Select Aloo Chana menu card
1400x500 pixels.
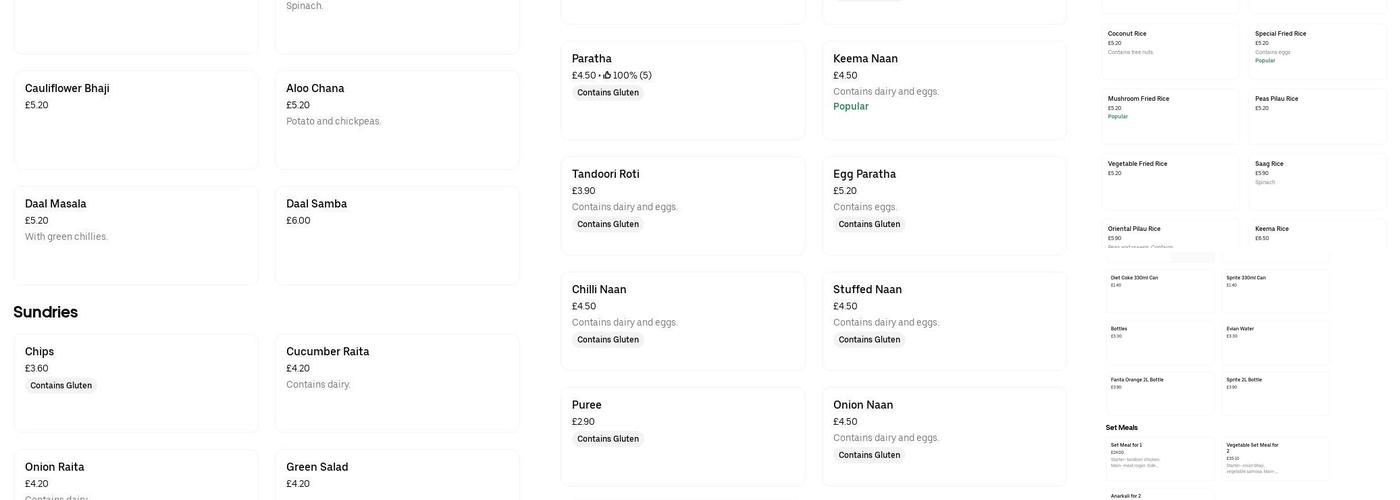coord(397,119)
